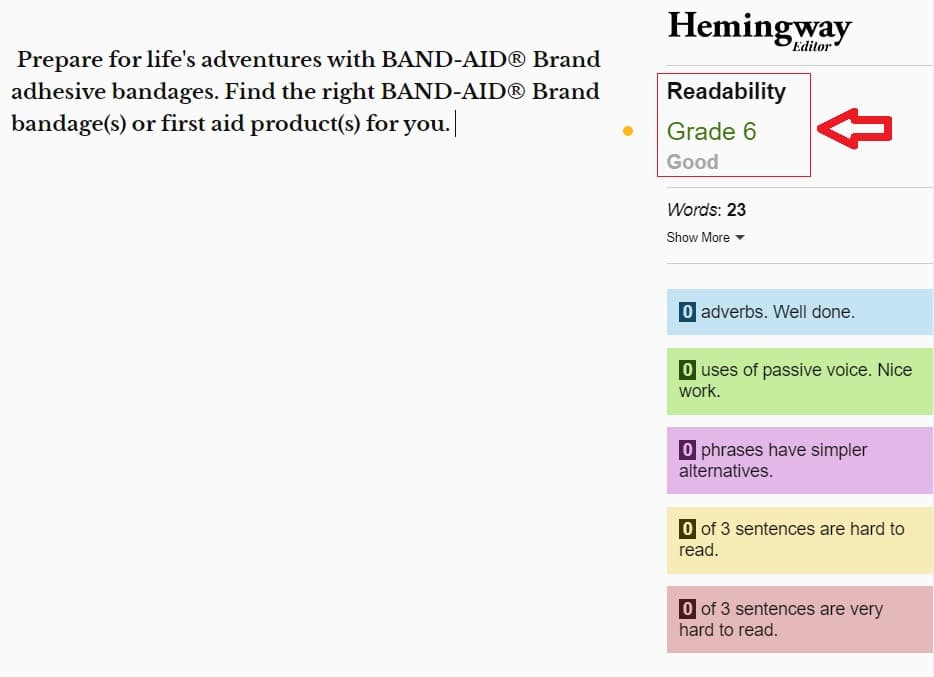Click the Good readability rating label
This screenshot has height=677, width=934.
691,161
